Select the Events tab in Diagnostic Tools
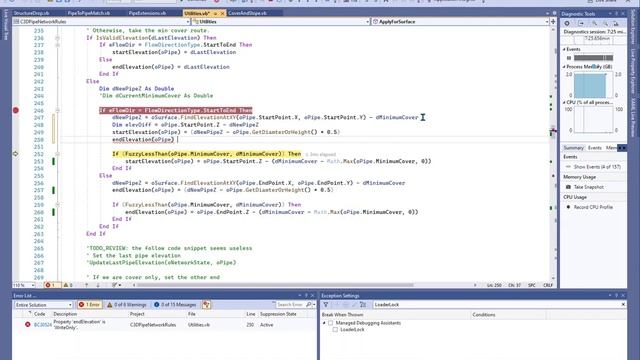640x360 pixels. click(595, 148)
